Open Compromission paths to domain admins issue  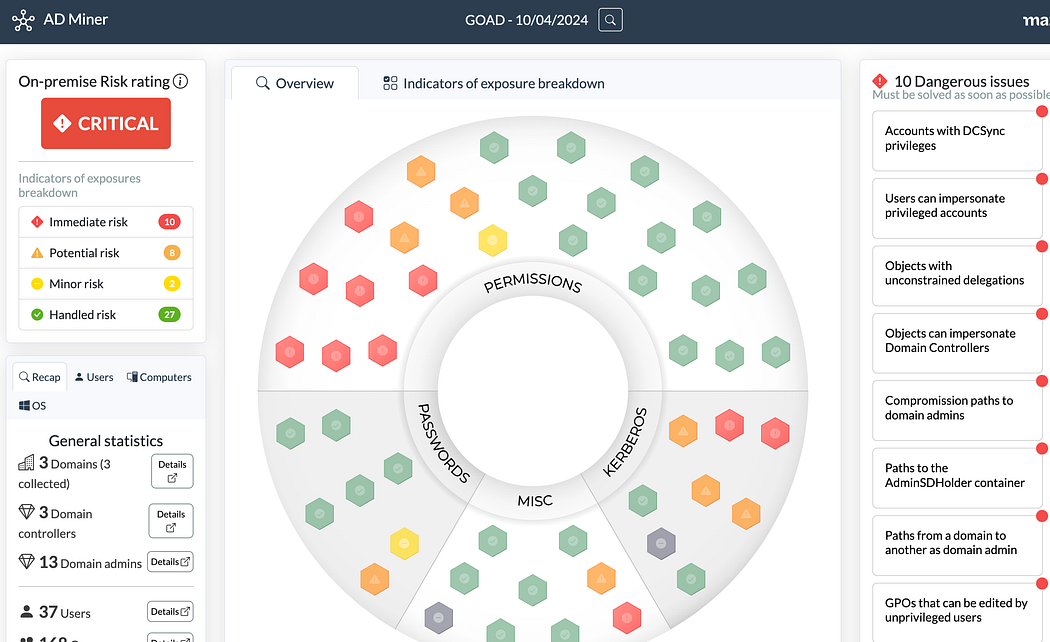pos(958,409)
